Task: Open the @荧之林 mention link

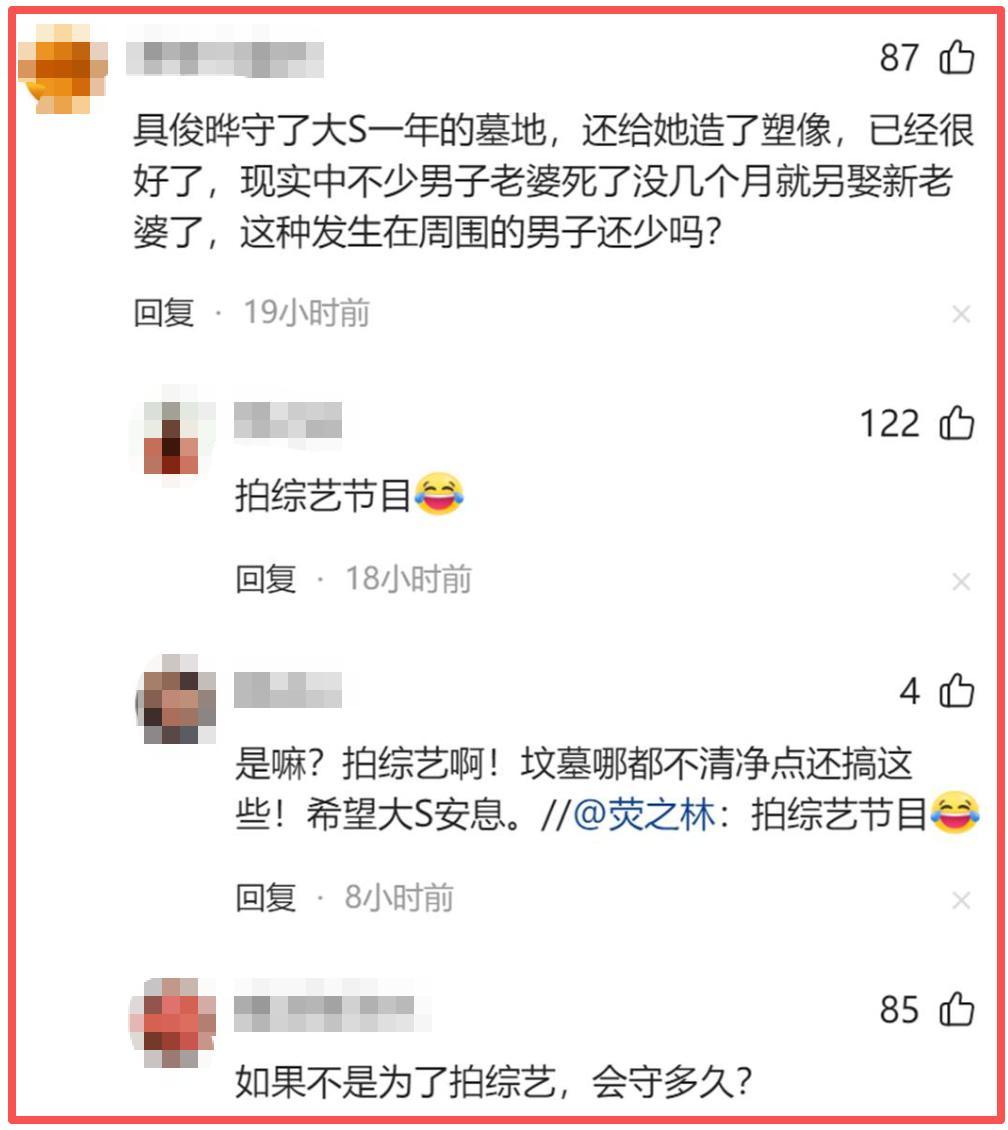Action: pyautogui.click(x=644, y=816)
